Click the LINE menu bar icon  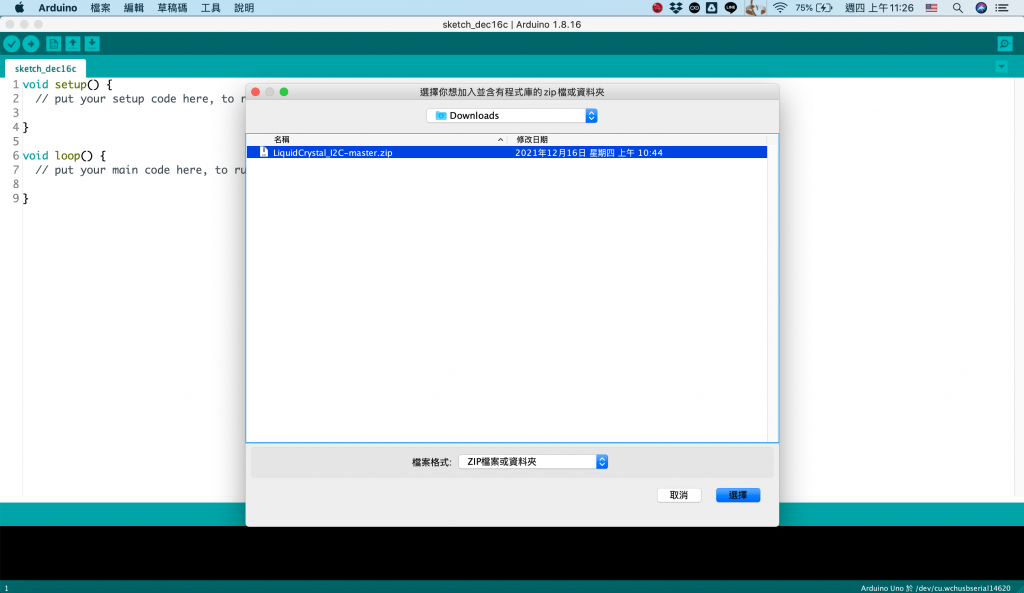tap(731, 8)
